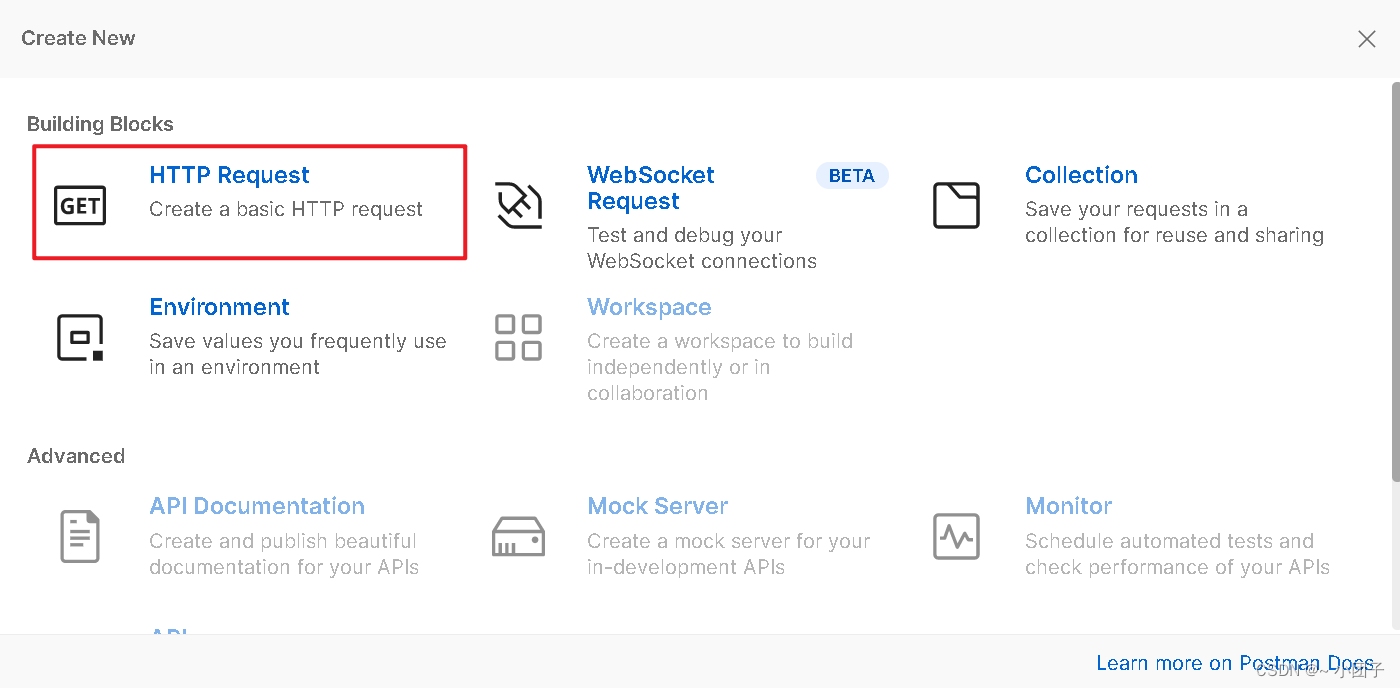
Task: Open Workspace creation
Action: pyautogui.click(x=649, y=307)
